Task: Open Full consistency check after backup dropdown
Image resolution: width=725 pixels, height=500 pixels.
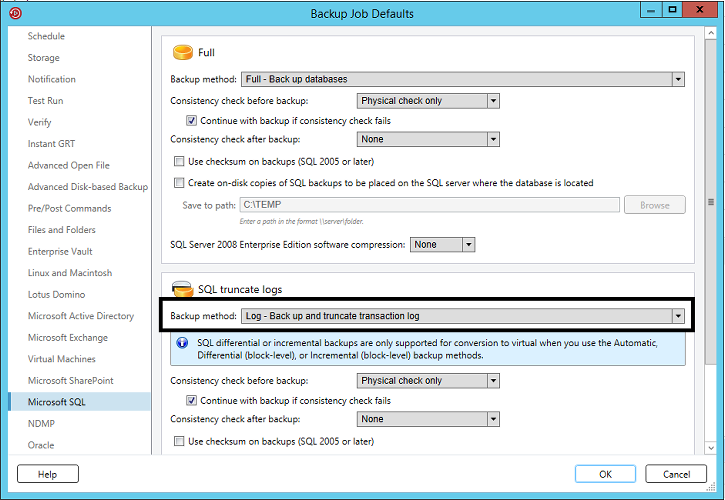Action: tap(428, 139)
